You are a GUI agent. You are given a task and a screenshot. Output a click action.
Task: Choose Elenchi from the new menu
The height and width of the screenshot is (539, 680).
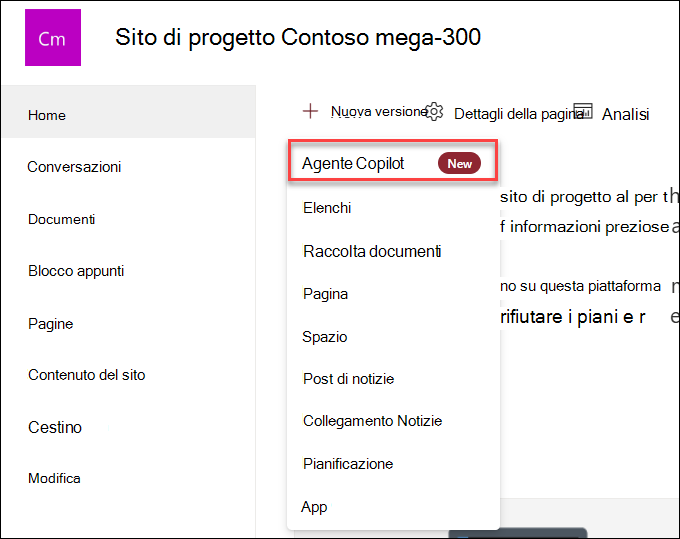tap(327, 208)
